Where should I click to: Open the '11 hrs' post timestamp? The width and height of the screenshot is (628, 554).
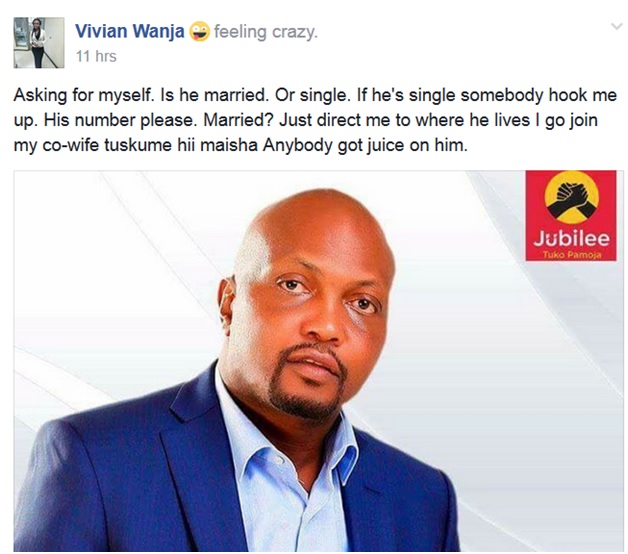96,56
